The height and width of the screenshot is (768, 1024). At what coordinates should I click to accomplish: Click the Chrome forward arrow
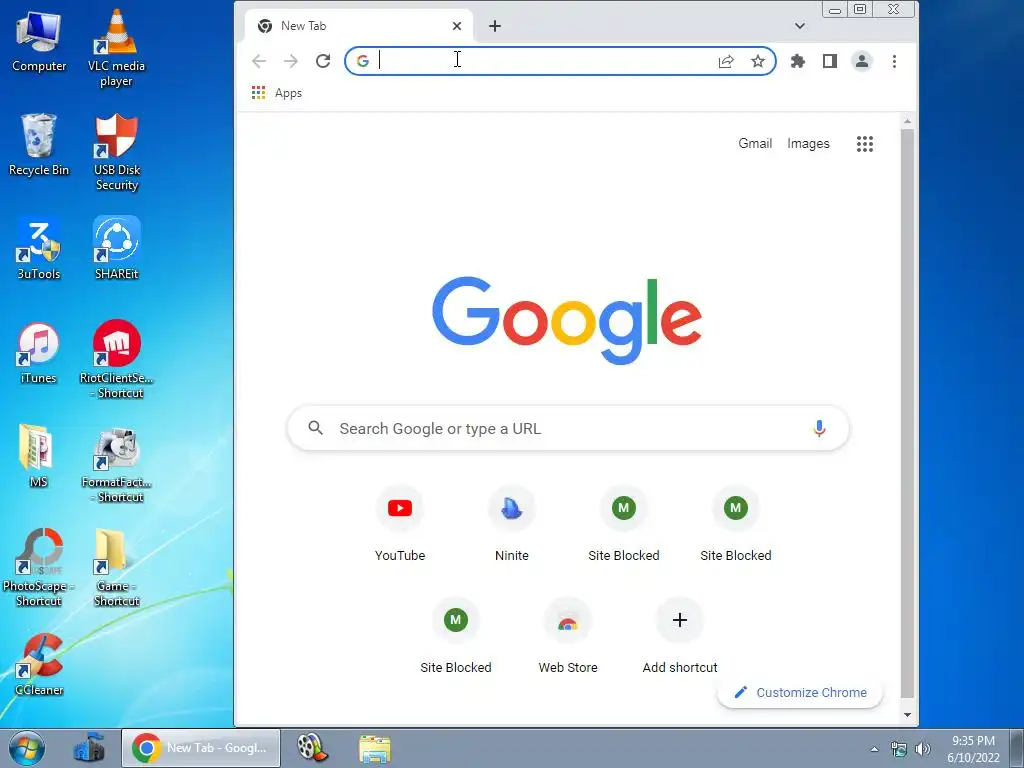291,61
